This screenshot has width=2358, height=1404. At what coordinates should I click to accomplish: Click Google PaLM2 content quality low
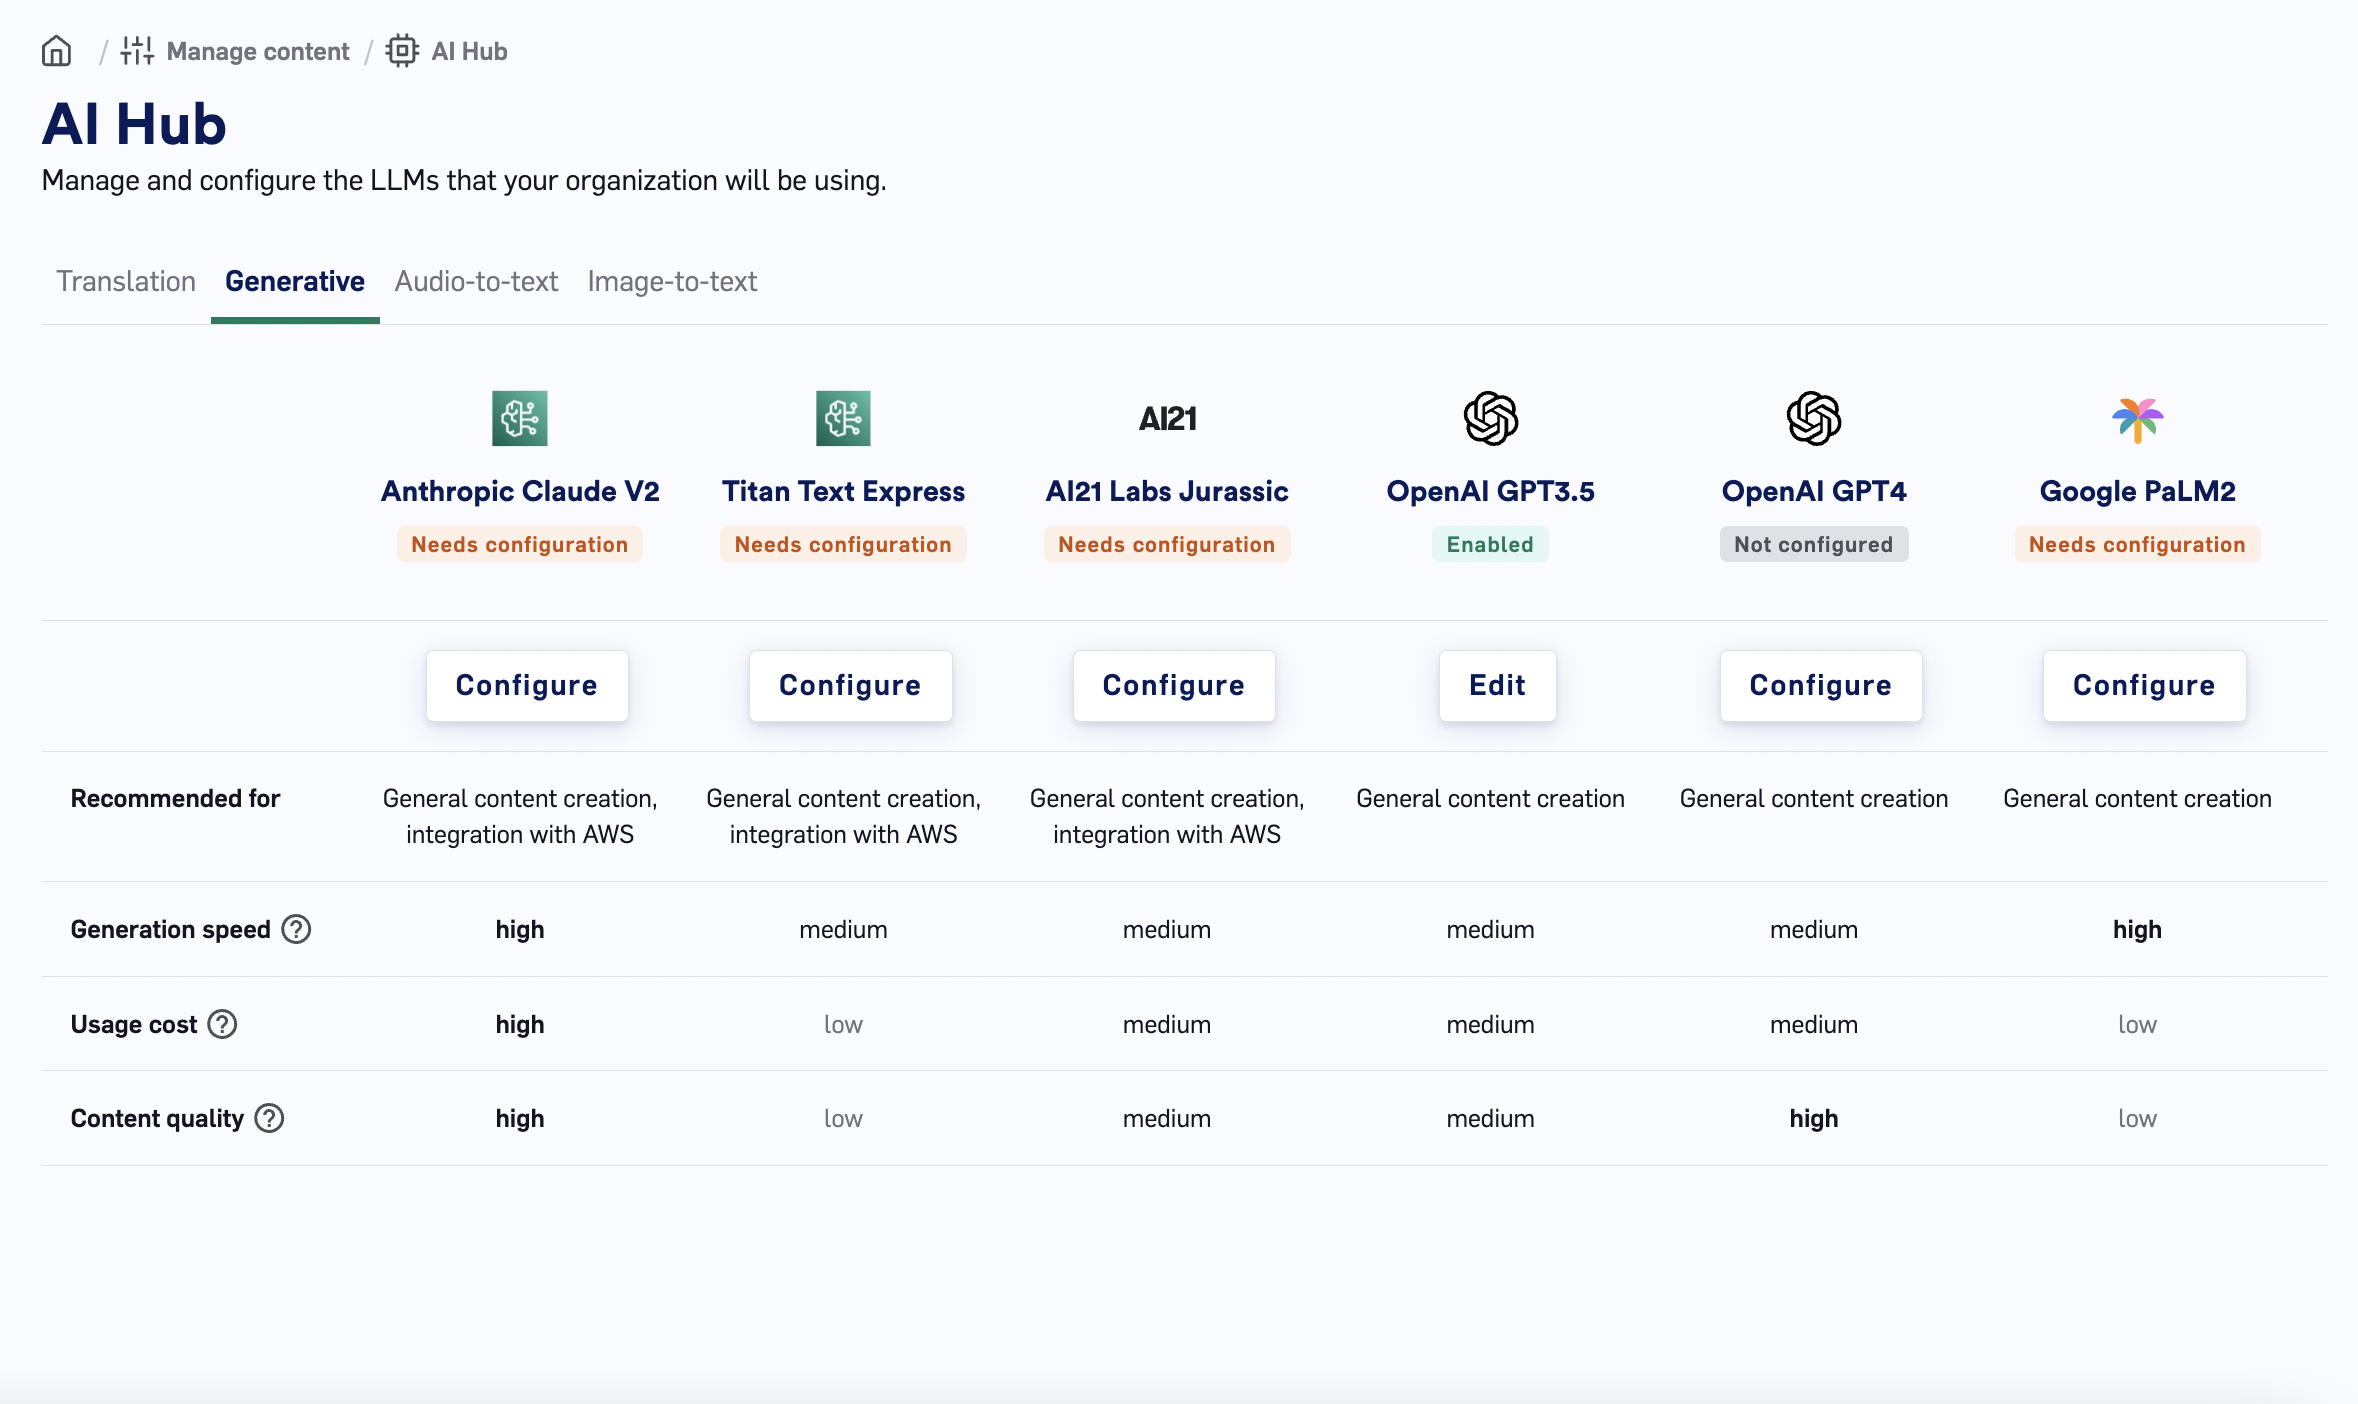[2137, 1118]
